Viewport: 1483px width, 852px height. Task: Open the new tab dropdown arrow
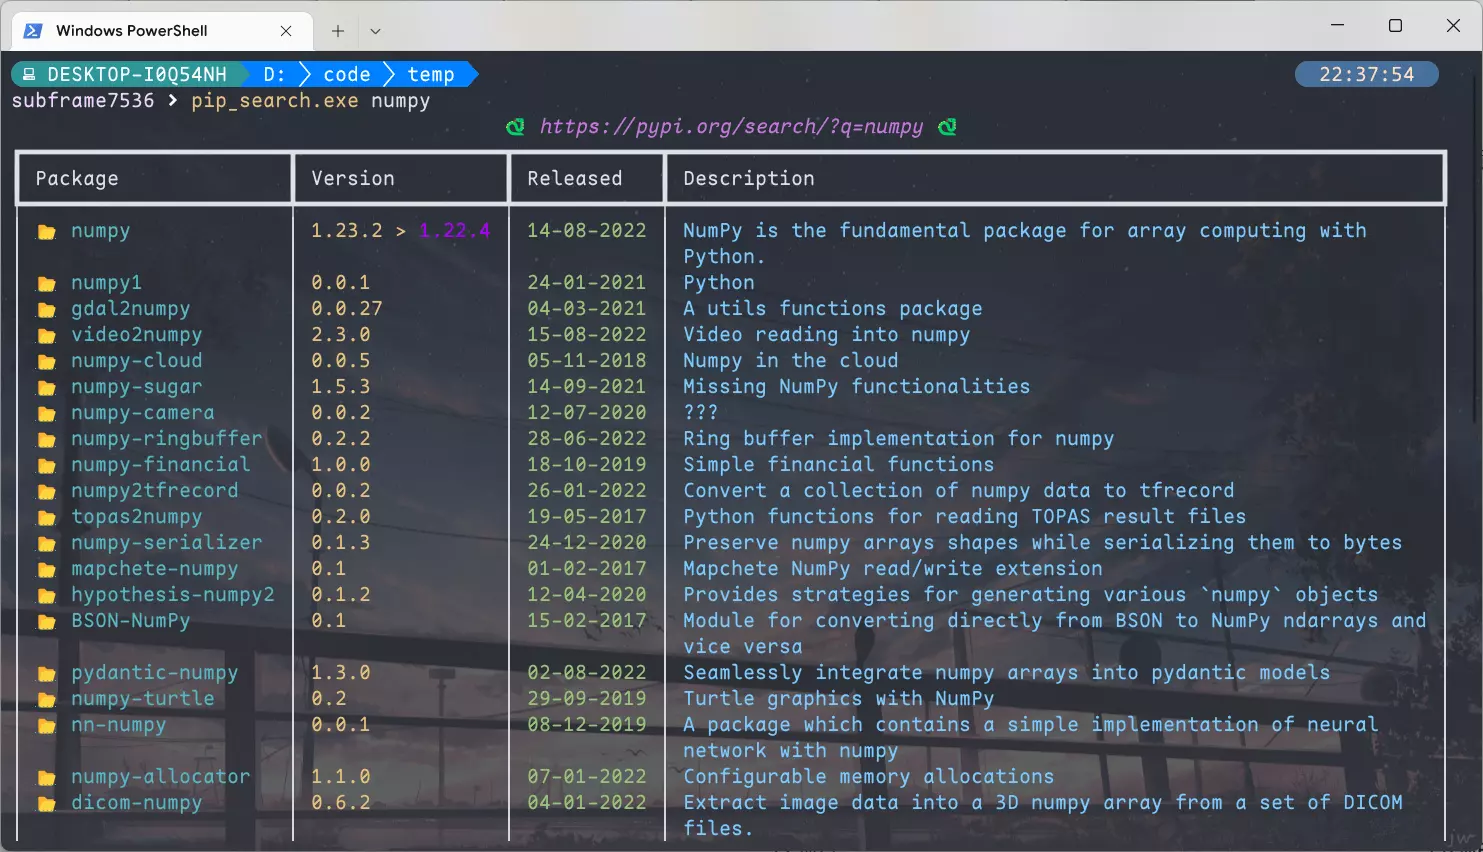point(375,31)
